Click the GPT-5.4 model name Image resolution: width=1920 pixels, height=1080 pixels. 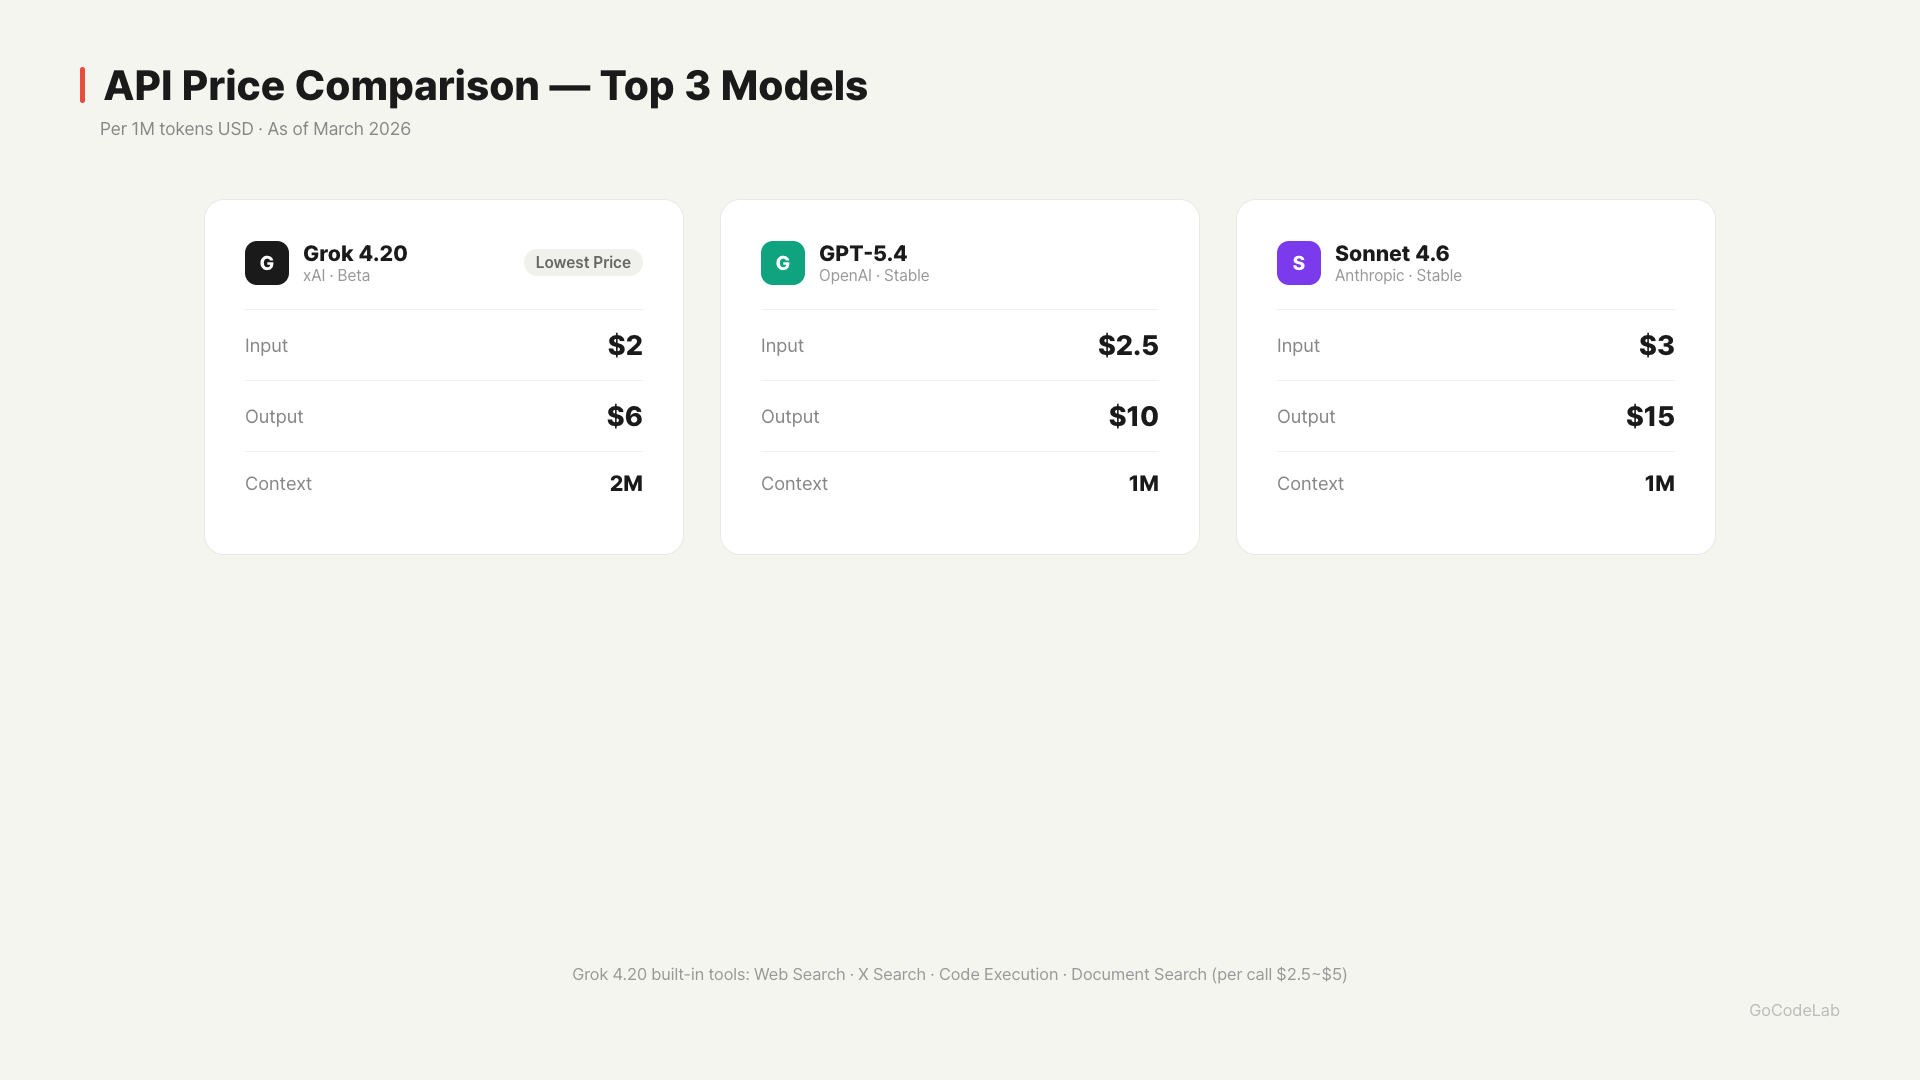pyautogui.click(x=863, y=254)
